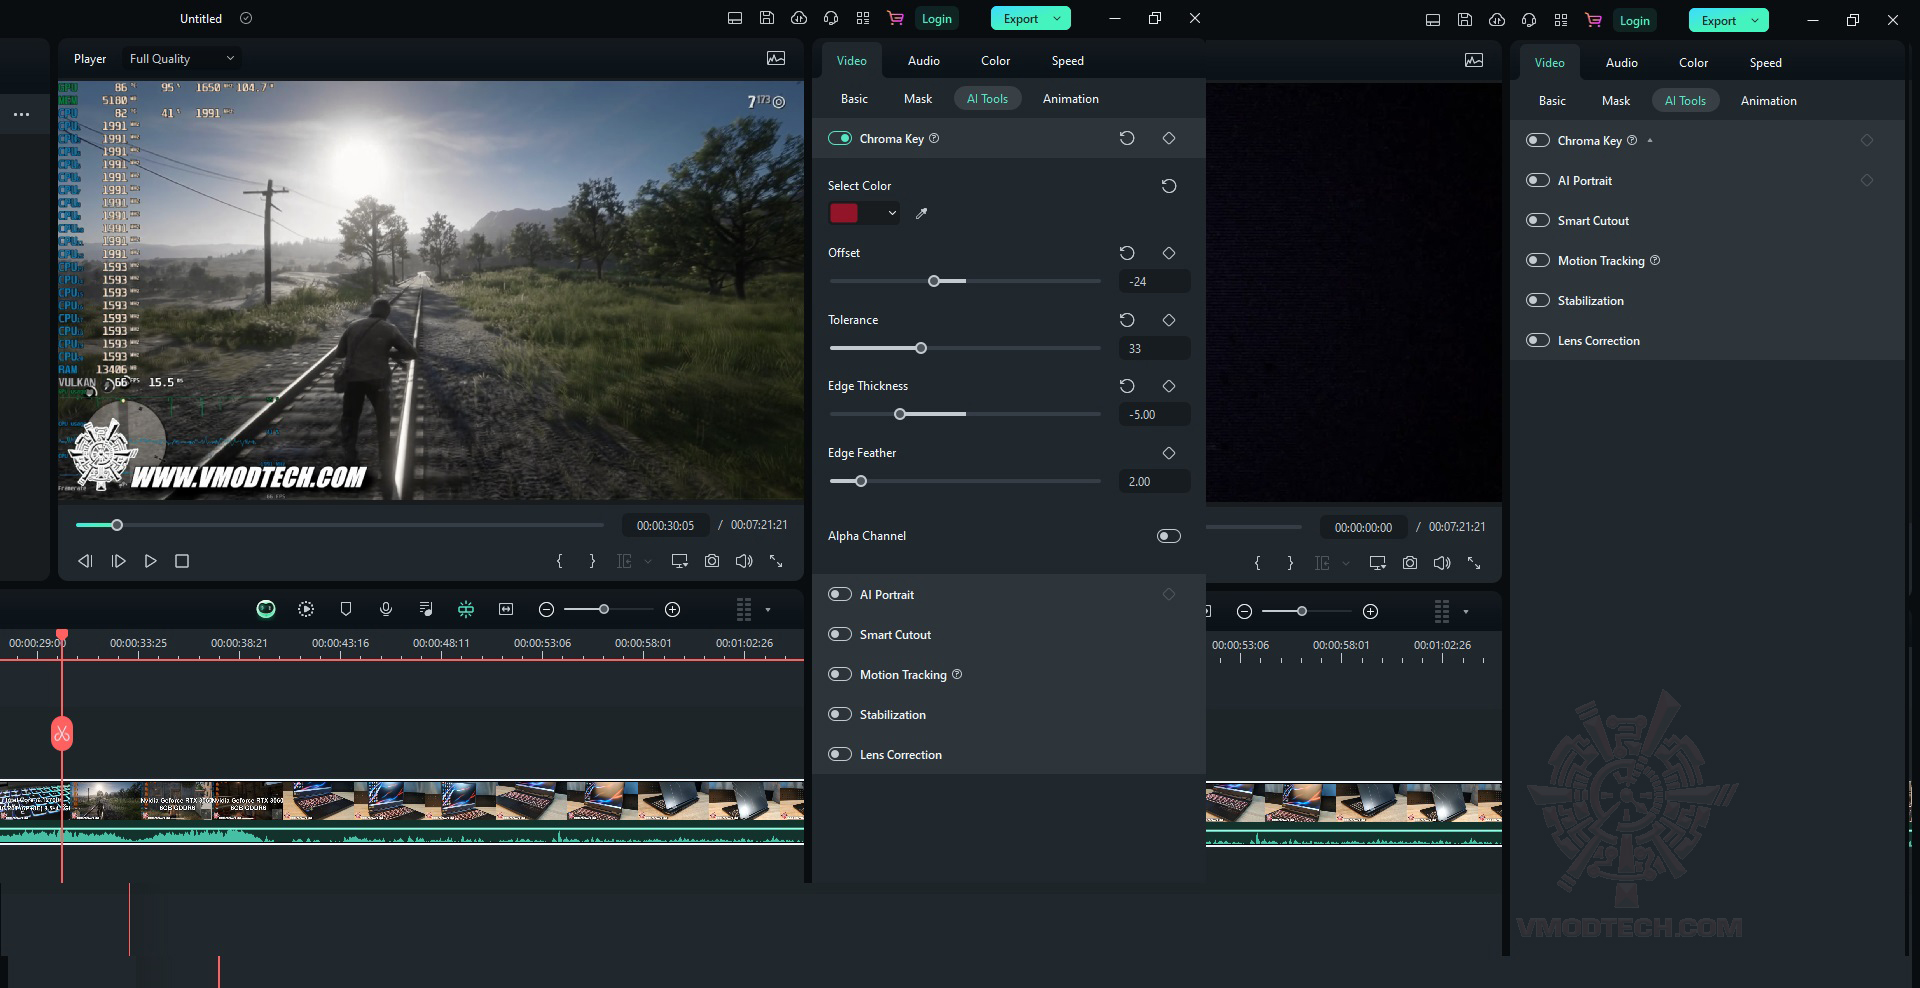The height and width of the screenshot is (988, 1920).
Task: Turn off the active Chroma Key toggle
Action: point(840,138)
